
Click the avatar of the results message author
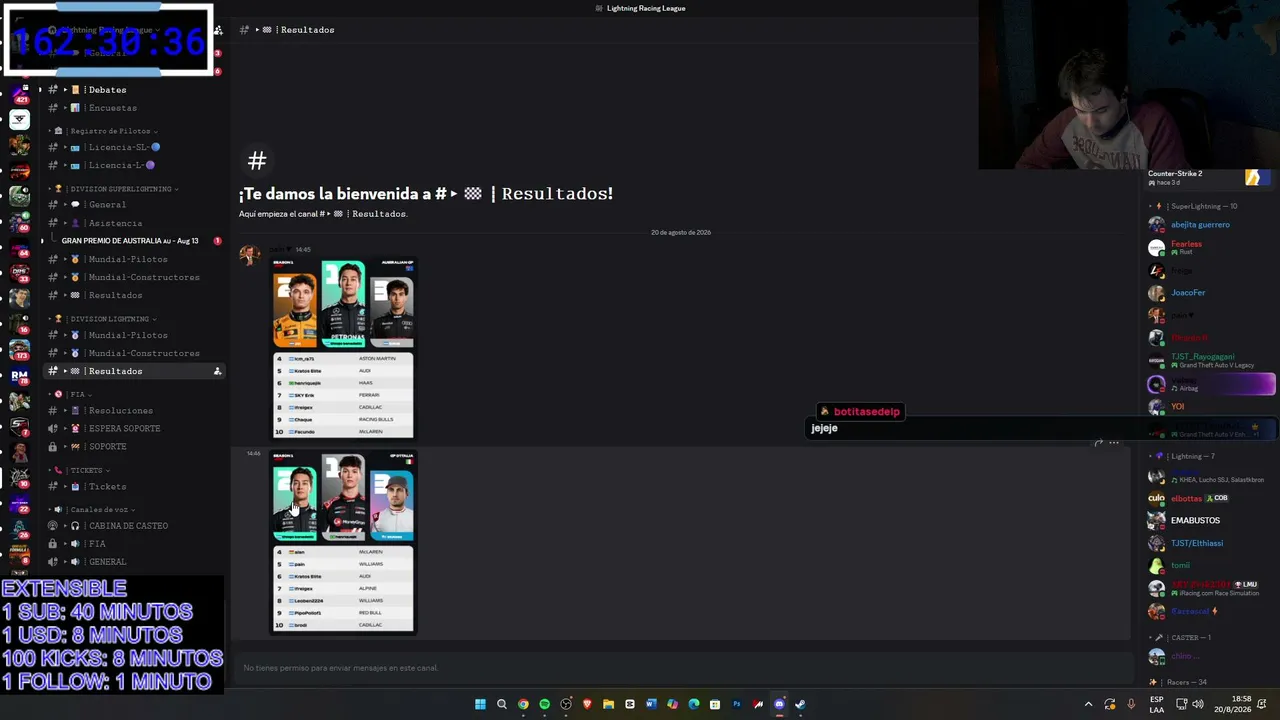pos(250,255)
